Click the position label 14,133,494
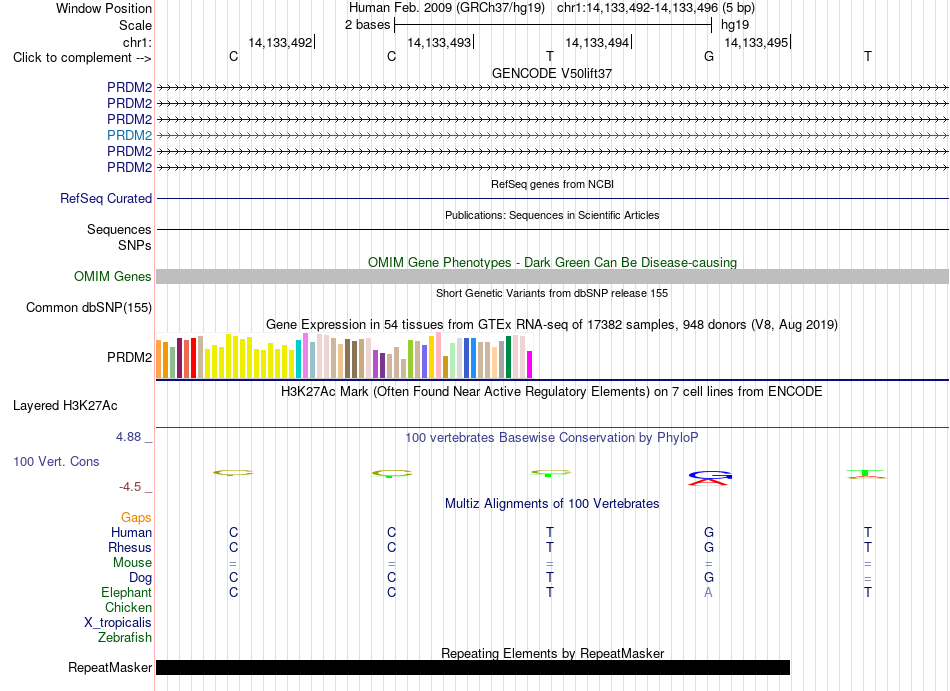This screenshot has width=950, height=691. click(597, 42)
